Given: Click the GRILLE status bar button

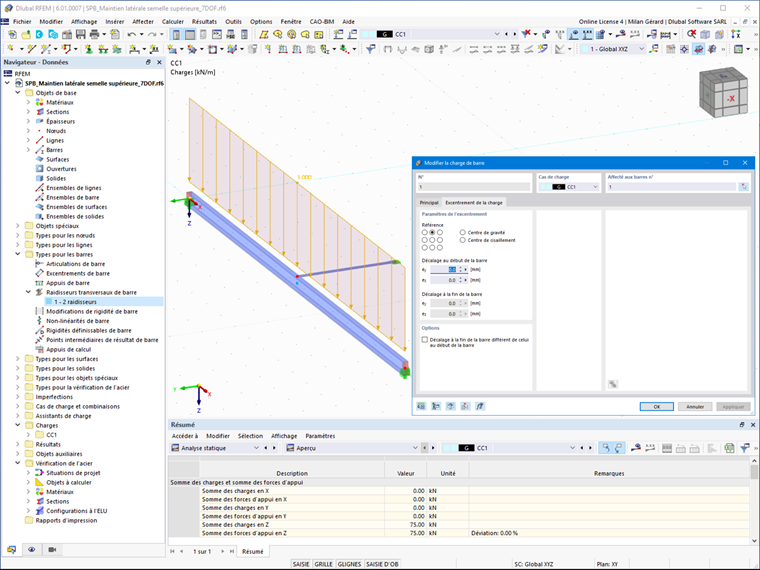Looking at the screenshot, I should (323, 564).
